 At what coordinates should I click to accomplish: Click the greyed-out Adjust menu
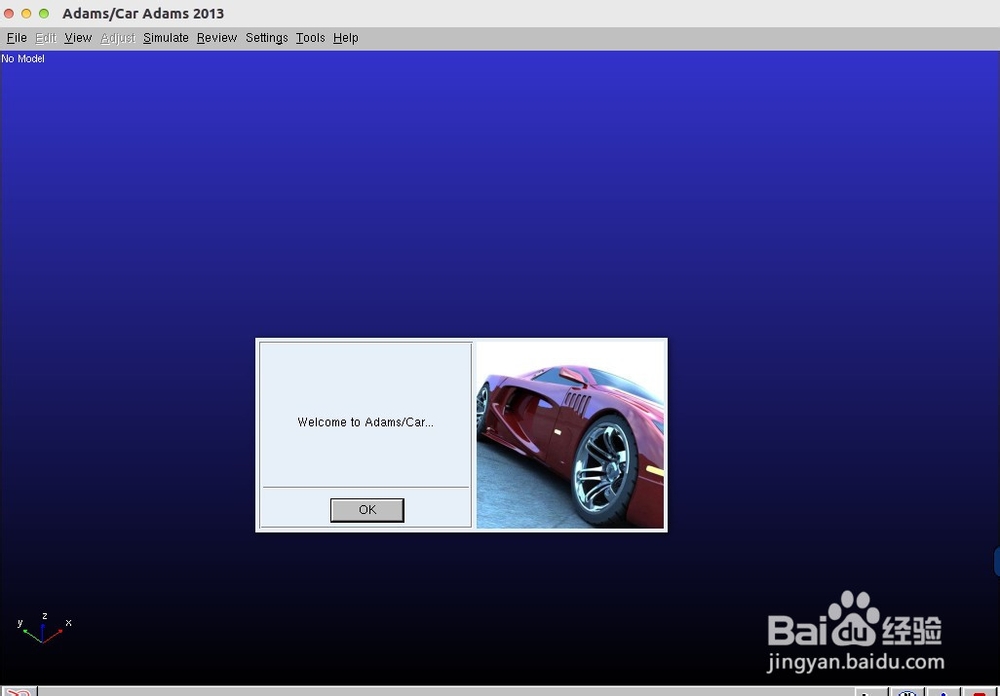click(118, 38)
